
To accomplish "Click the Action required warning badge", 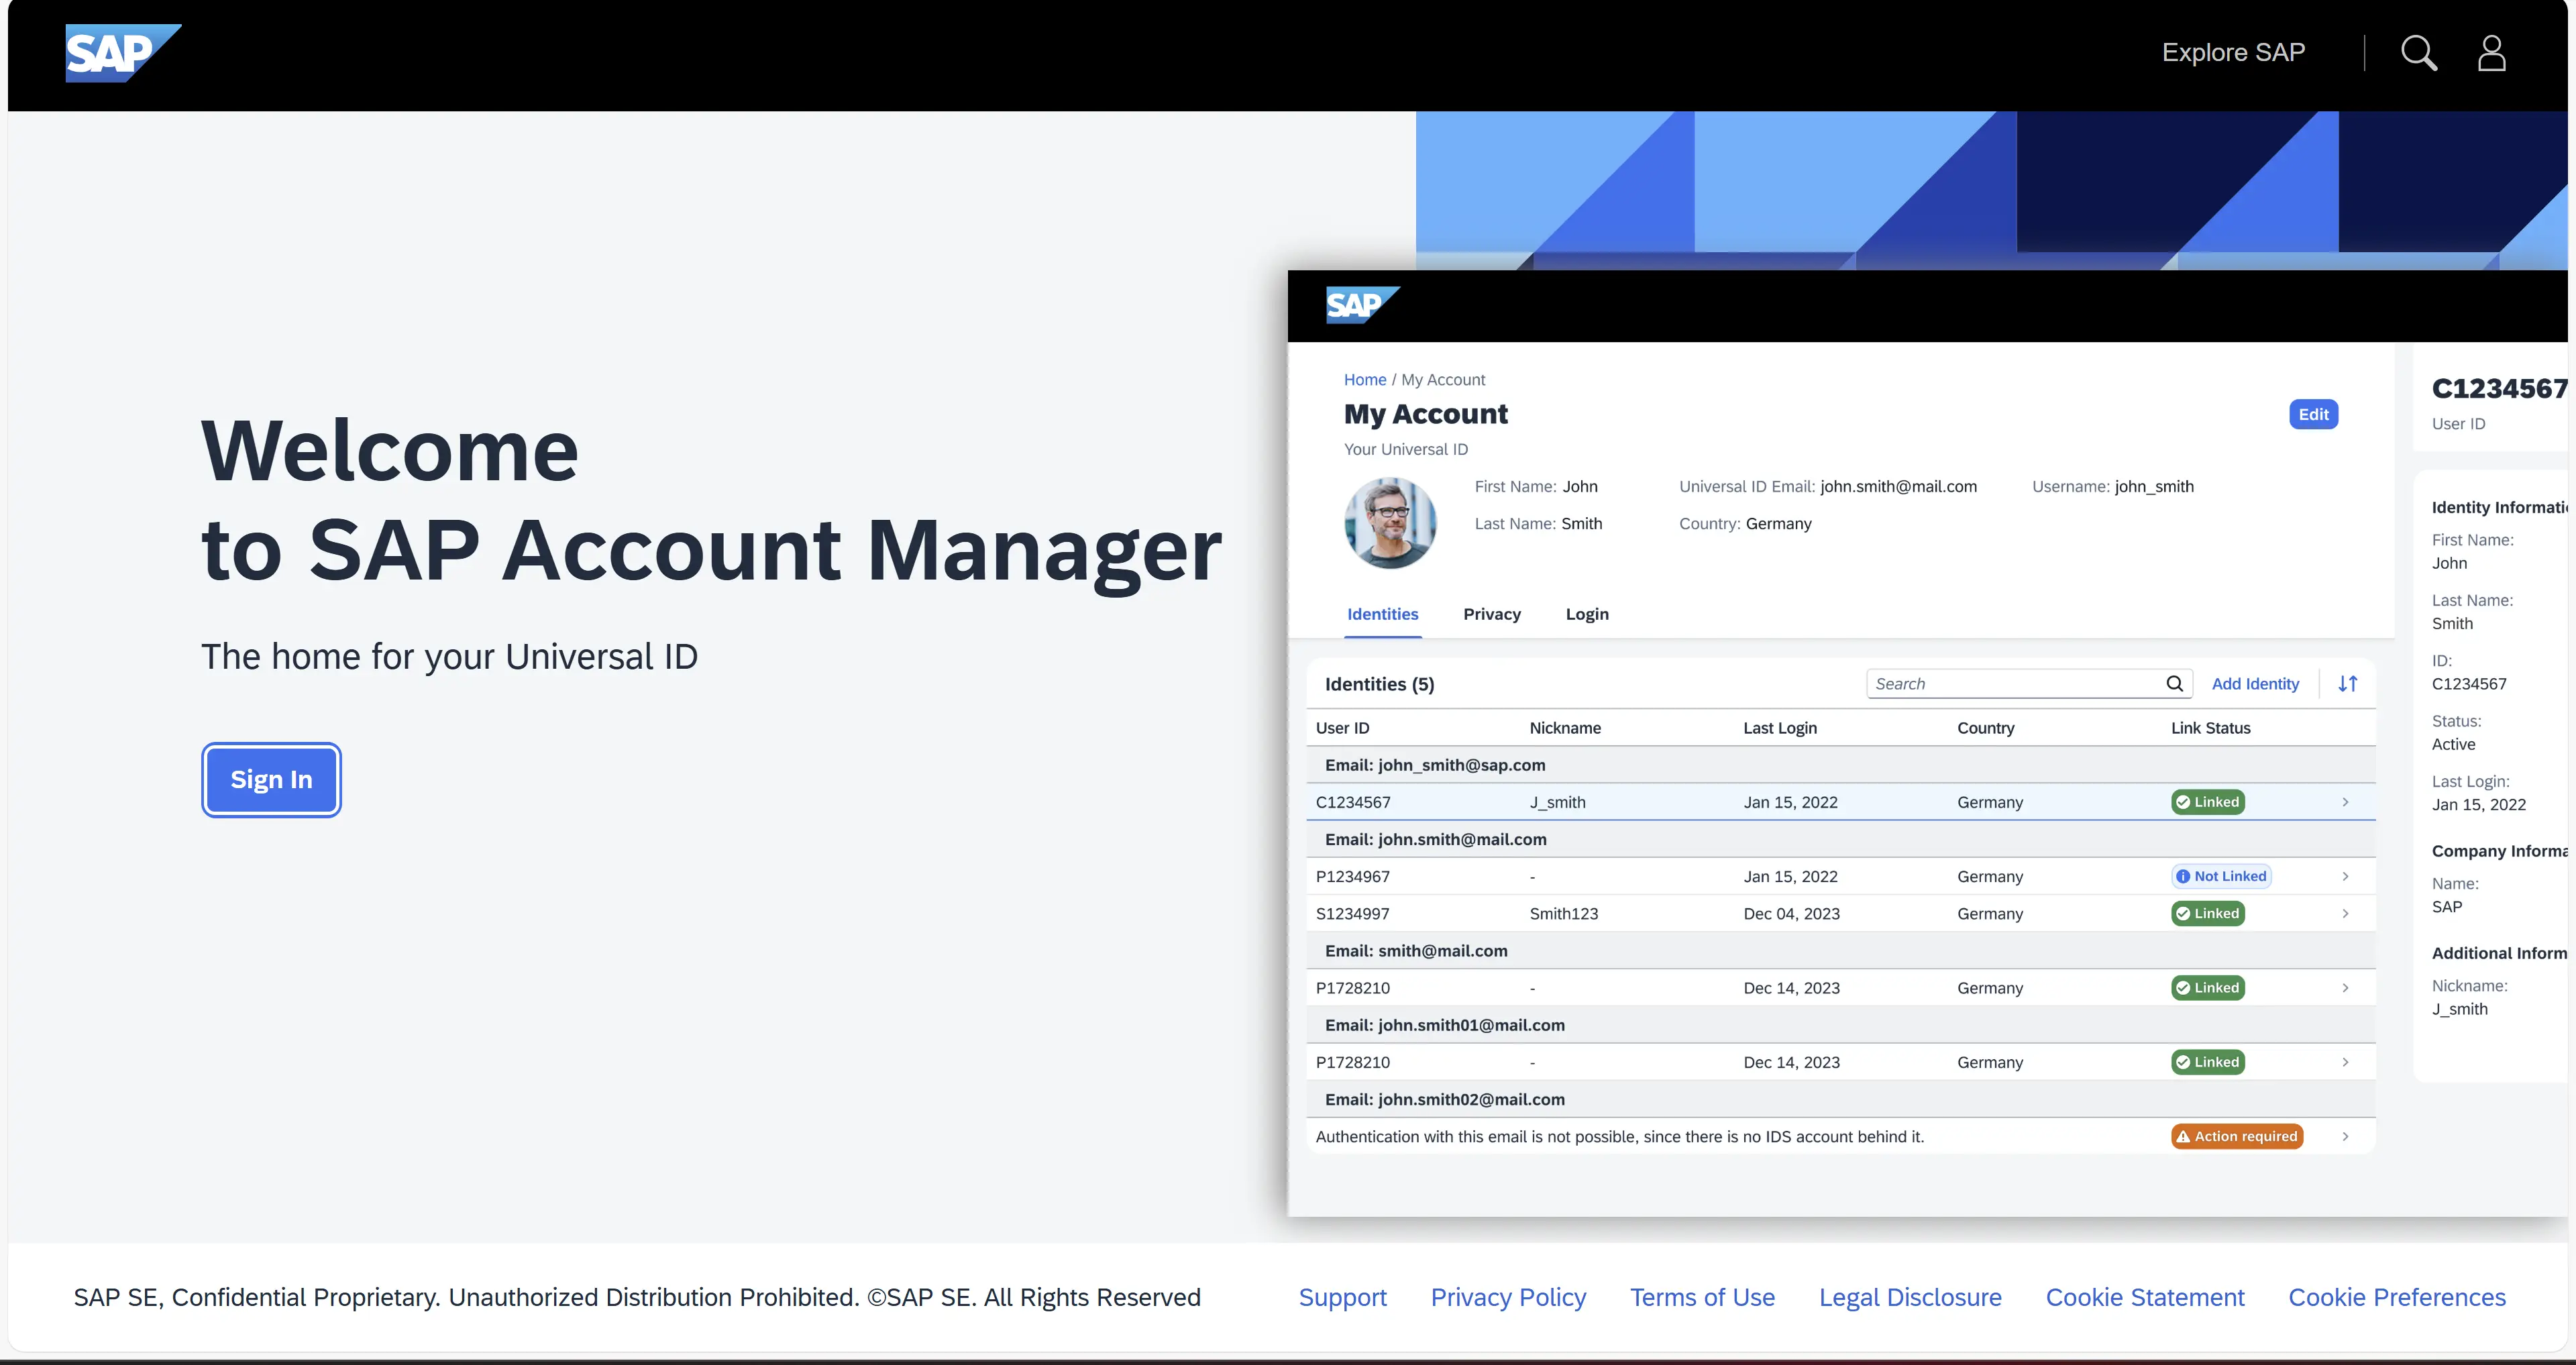I will coord(2237,1136).
